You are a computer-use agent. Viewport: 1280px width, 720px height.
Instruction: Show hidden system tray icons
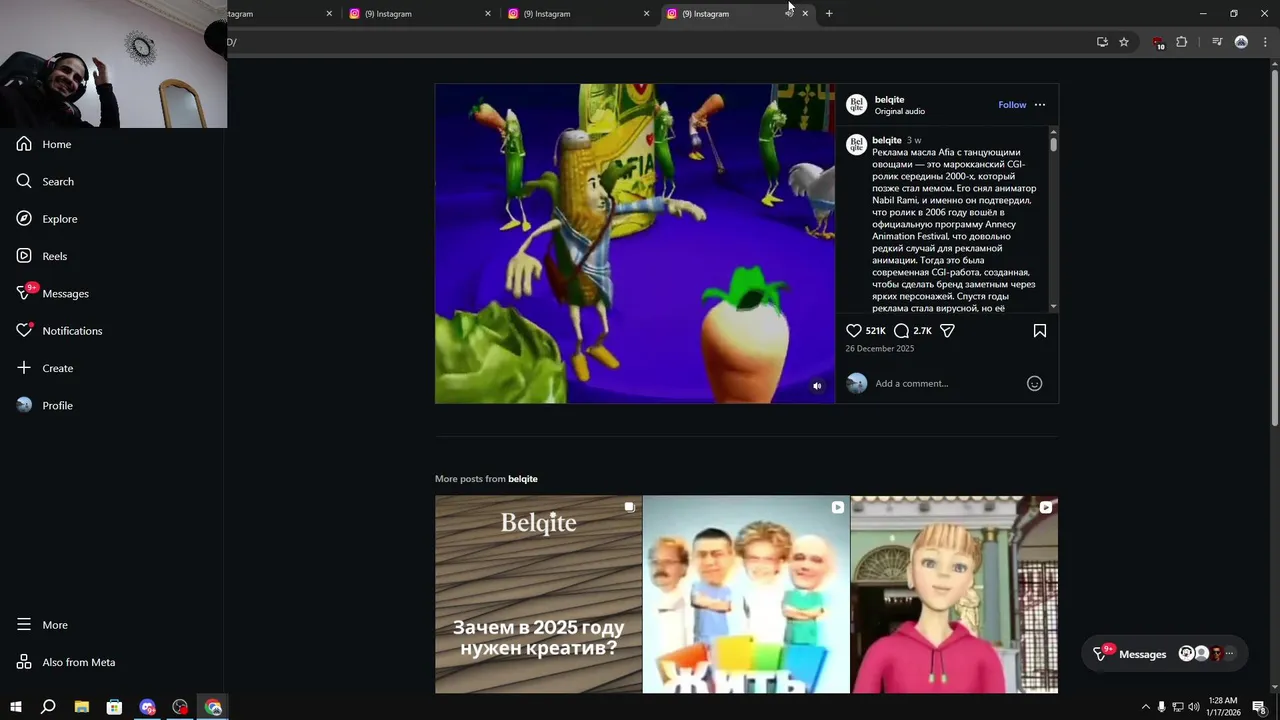click(x=1146, y=707)
